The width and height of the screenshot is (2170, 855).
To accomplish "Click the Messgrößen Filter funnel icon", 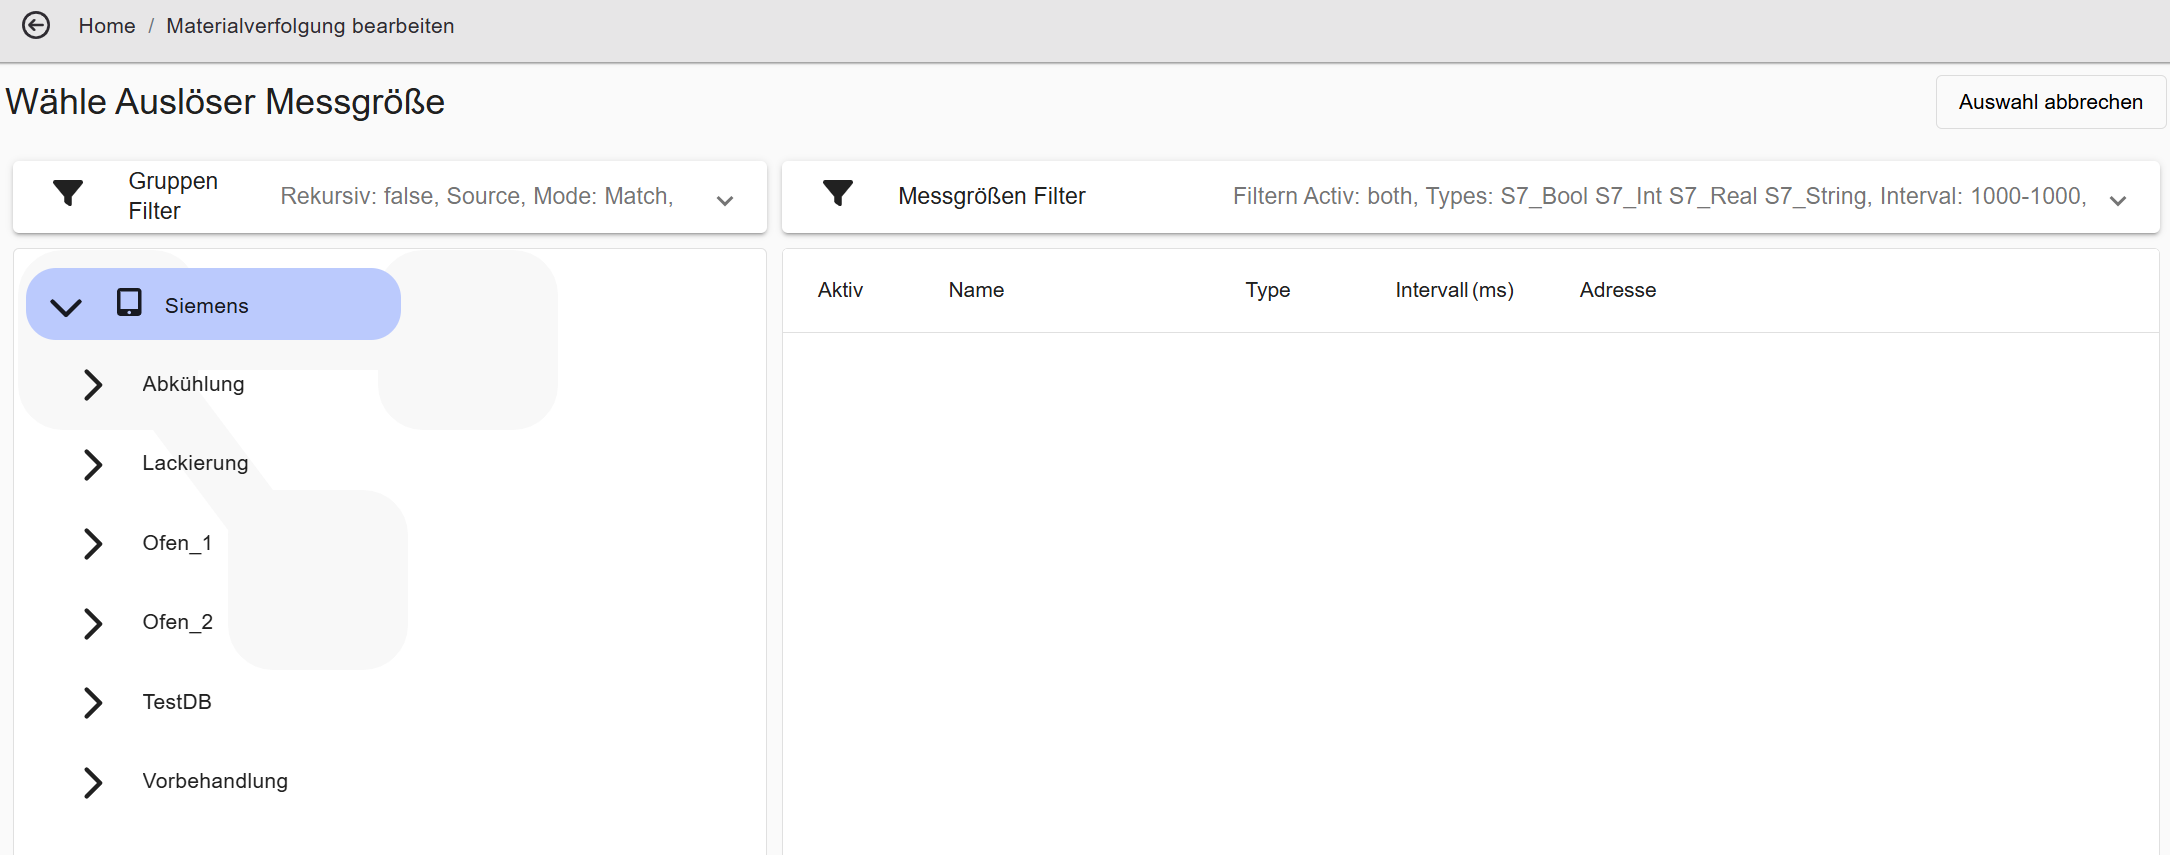I will click(838, 193).
